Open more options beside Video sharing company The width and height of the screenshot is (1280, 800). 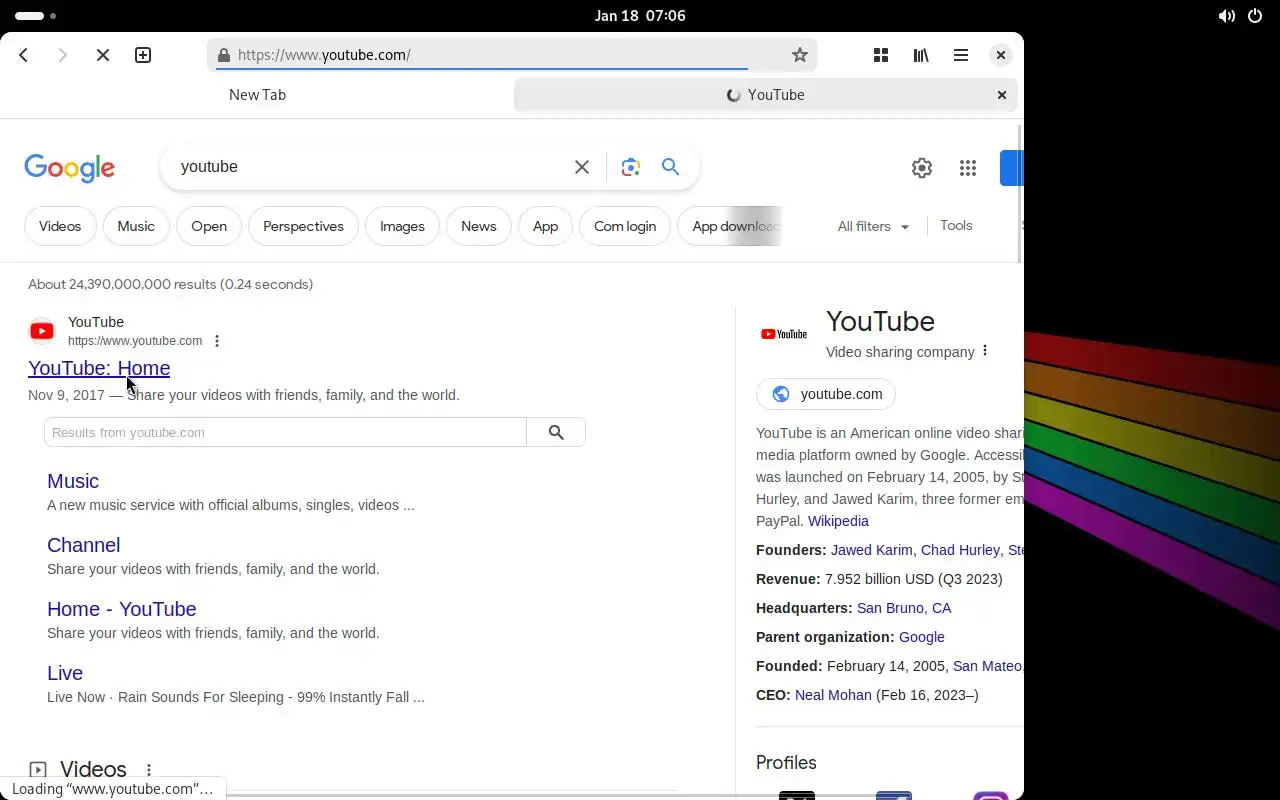click(x=985, y=351)
